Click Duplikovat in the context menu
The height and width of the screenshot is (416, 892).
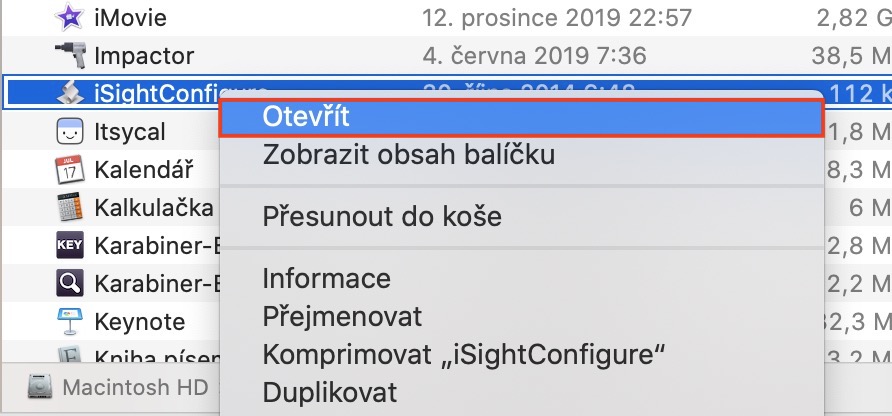coord(329,392)
